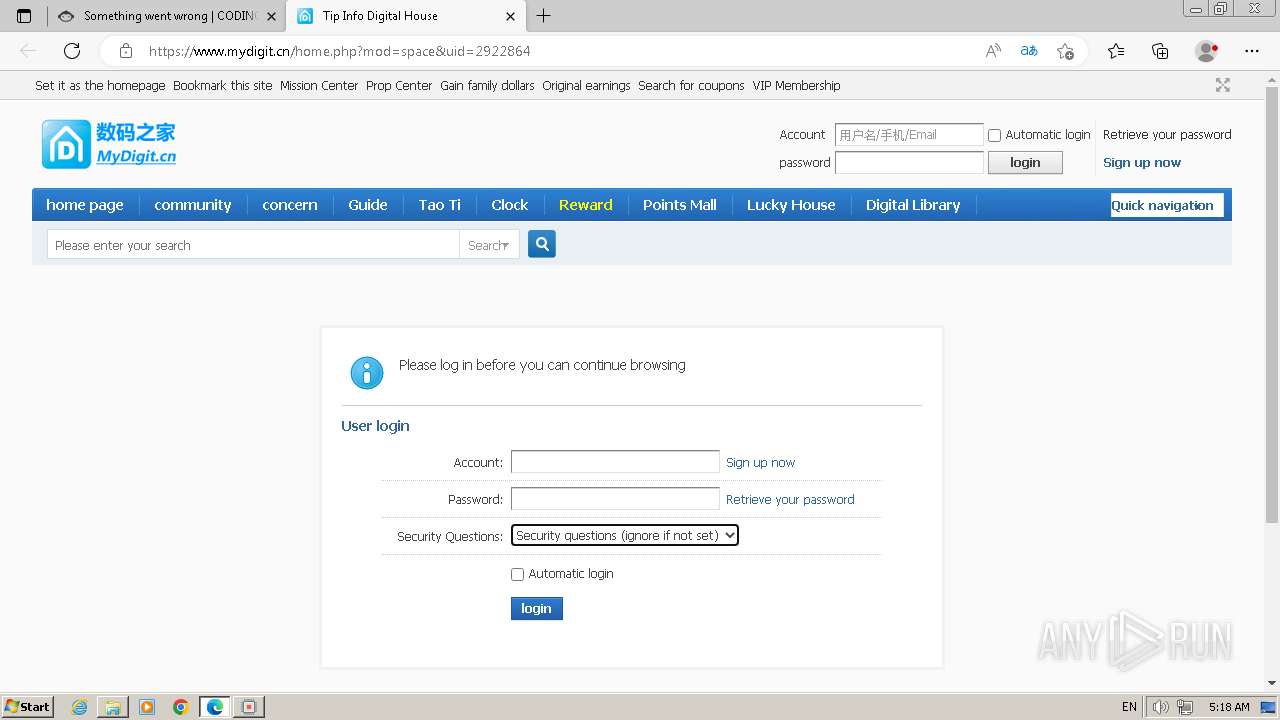Open the community menu item
The width and height of the screenshot is (1280, 720).
pyautogui.click(x=193, y=205)
